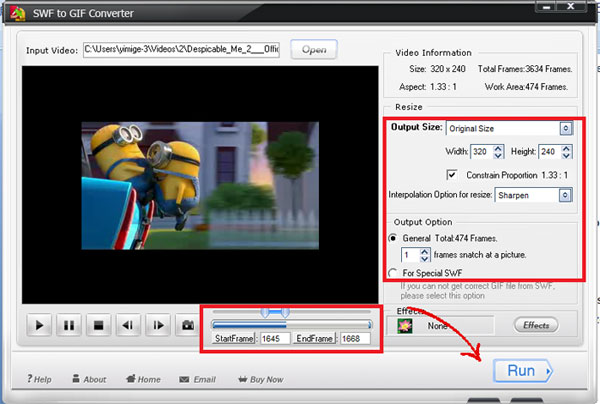The height and width of the screenshot is (404, 600).
Task: Select the For Special SWF radio button
Action: pyautogui.click(x=393, y=273)
